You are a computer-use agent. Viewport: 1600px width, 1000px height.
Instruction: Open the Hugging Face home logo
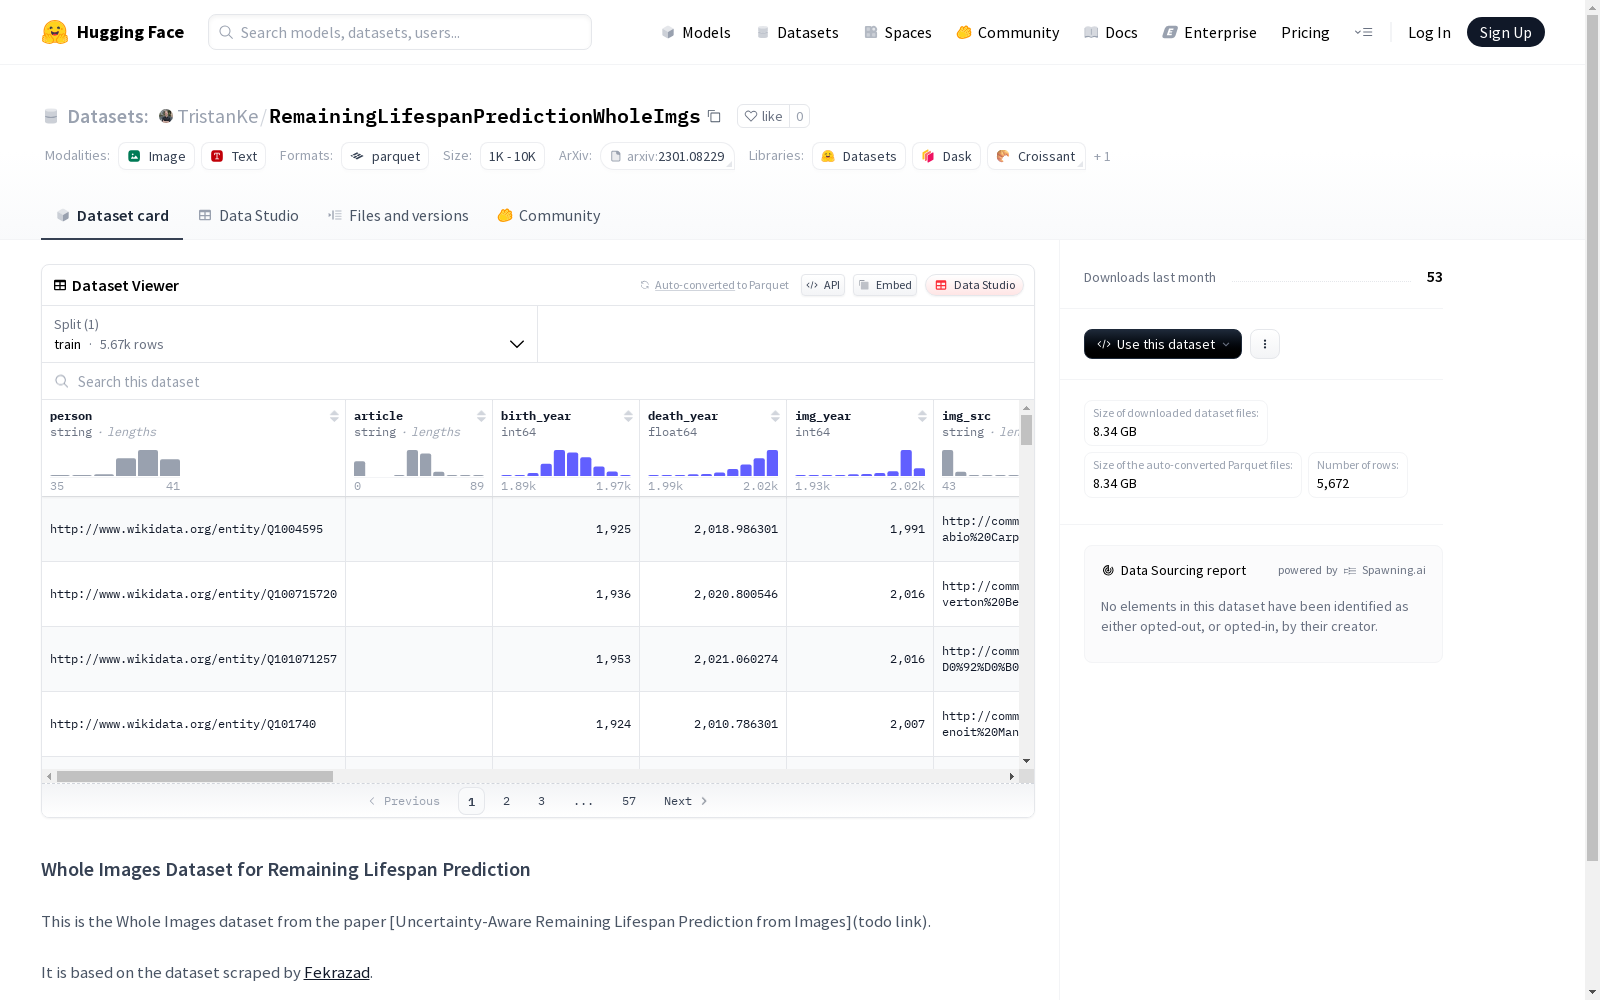click(x=113, y=32)
